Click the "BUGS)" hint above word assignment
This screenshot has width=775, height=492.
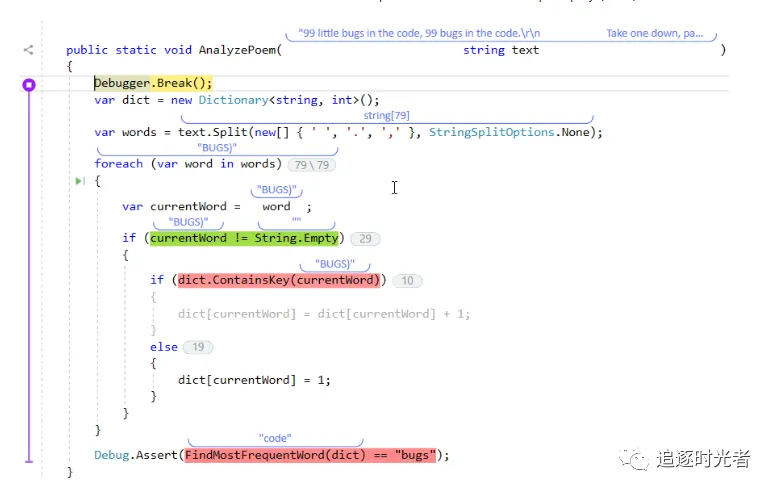(277, 189)
